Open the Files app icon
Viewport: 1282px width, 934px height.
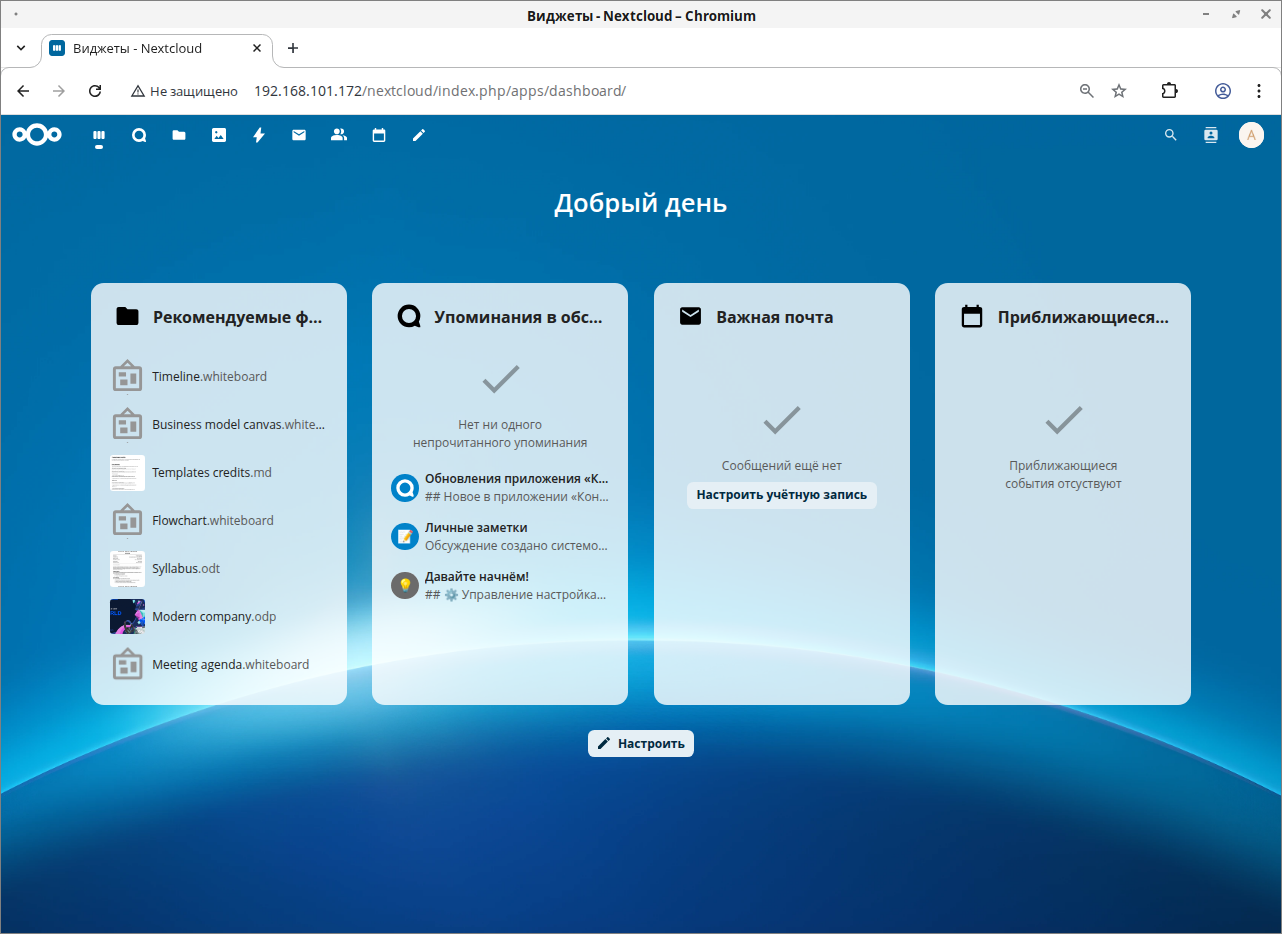pyautogui.click(x=179, y=135)
